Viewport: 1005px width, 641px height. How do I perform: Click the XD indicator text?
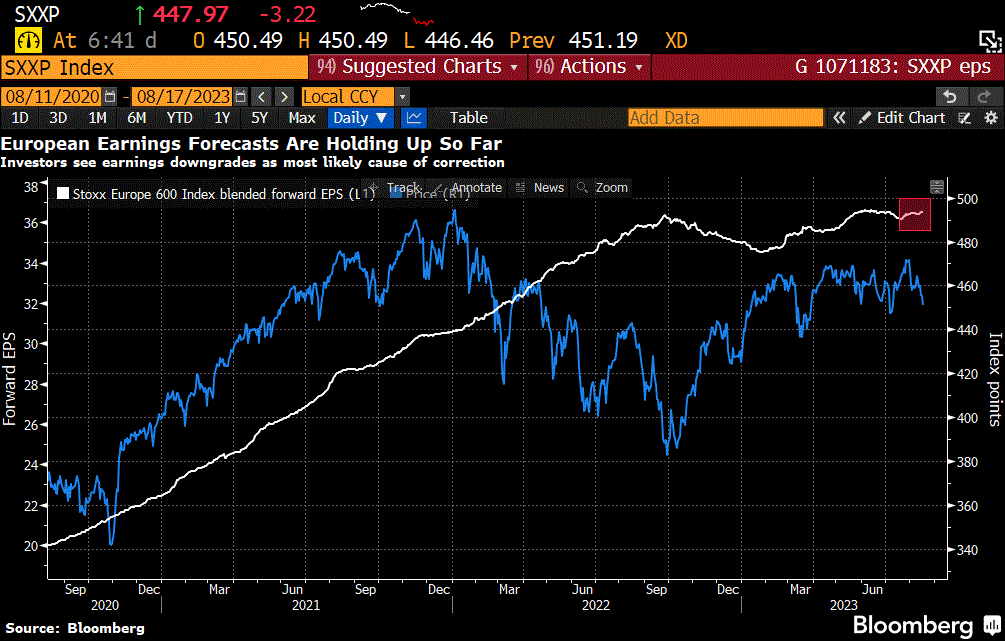pos(676,41)
